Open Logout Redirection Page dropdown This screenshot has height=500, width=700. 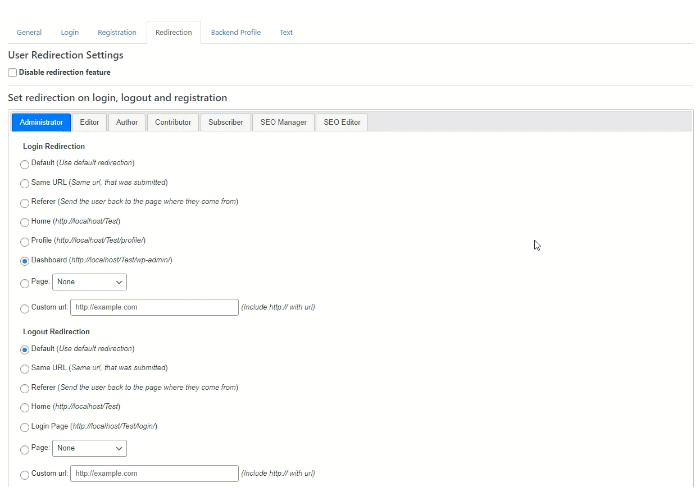pyautogui.click(x=89, y=448)
